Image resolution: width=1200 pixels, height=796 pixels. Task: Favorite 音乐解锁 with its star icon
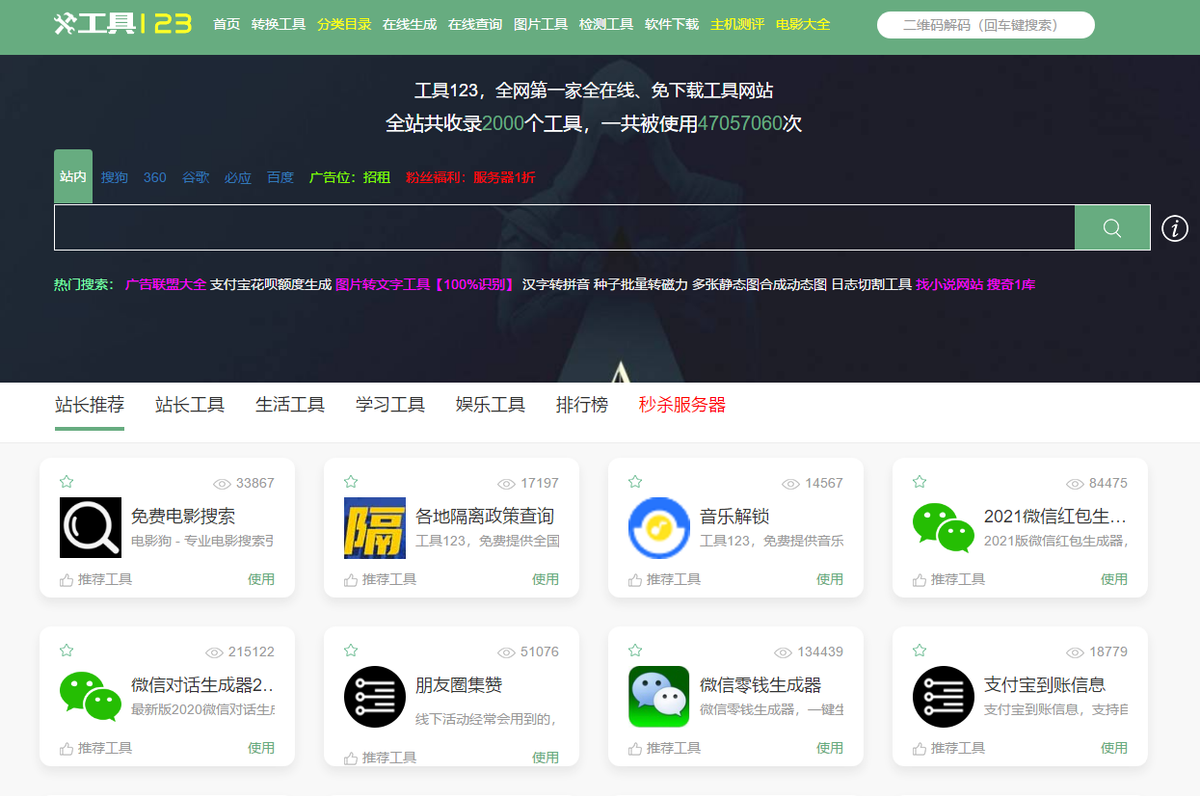pyautogui.click(x=635, y=482)
